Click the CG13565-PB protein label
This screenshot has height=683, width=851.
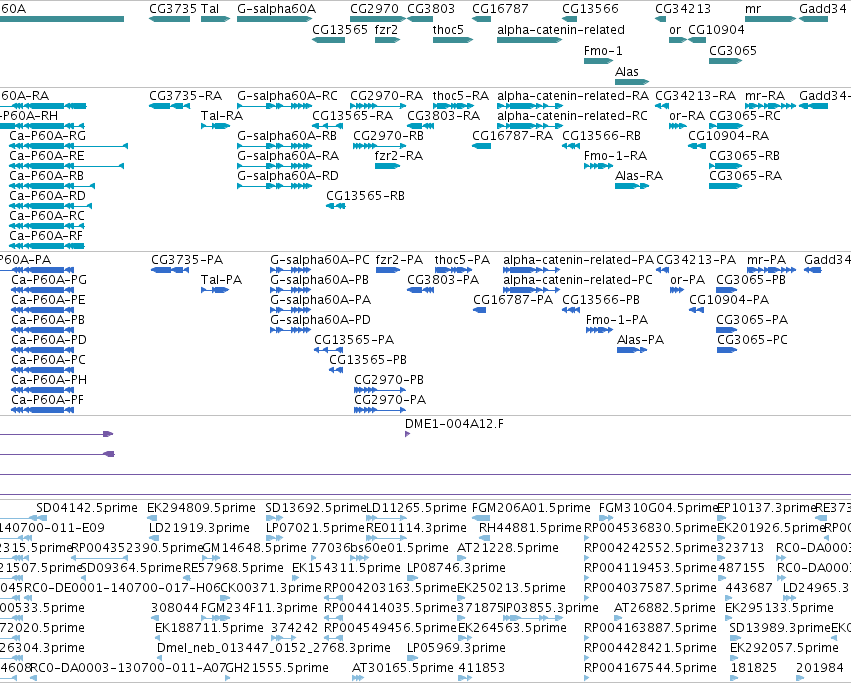point(369,360)
